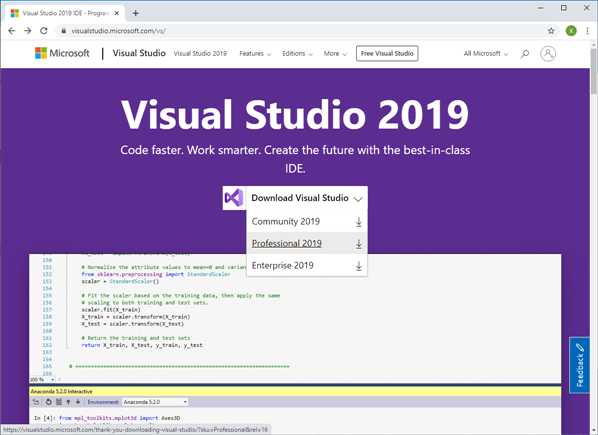Click the Community 2019 download arrow icon
Screen dimensions: 598x435
tap(358, 222)
